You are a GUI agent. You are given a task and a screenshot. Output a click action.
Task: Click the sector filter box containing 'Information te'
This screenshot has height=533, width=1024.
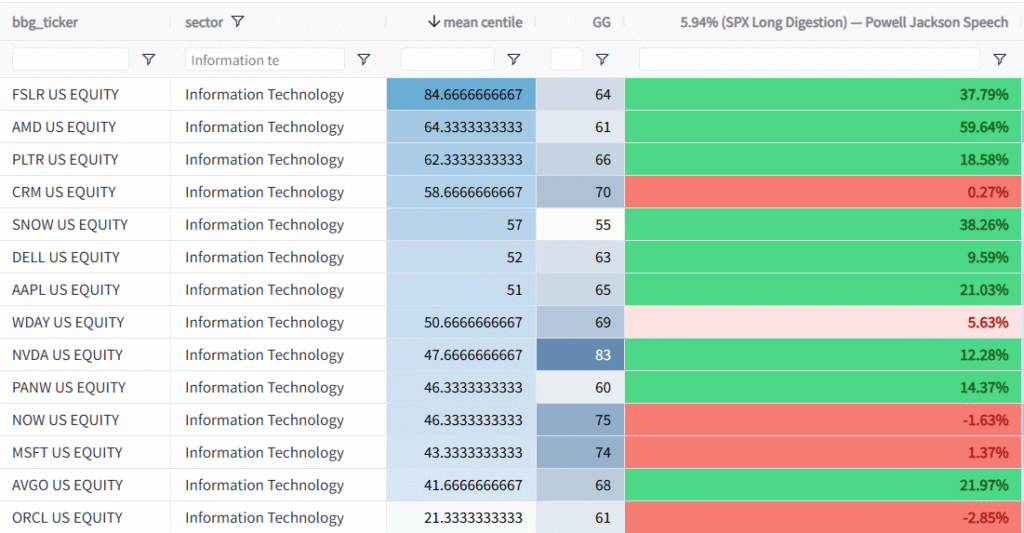pyautogui.click(x=264, y=60)
